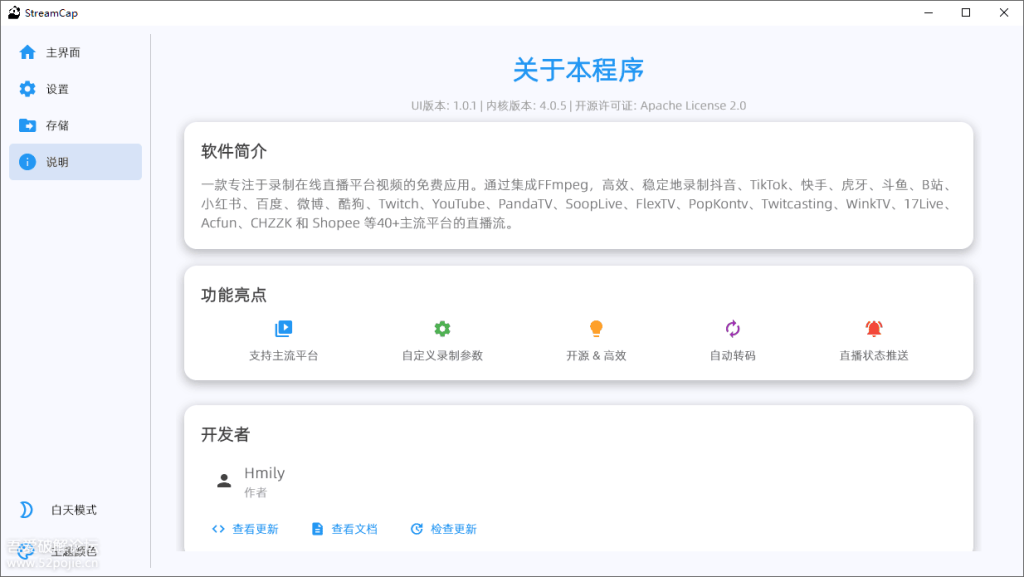Click the 直播状态推送 label
The image size is (1024, 577).
click(874, 356)
